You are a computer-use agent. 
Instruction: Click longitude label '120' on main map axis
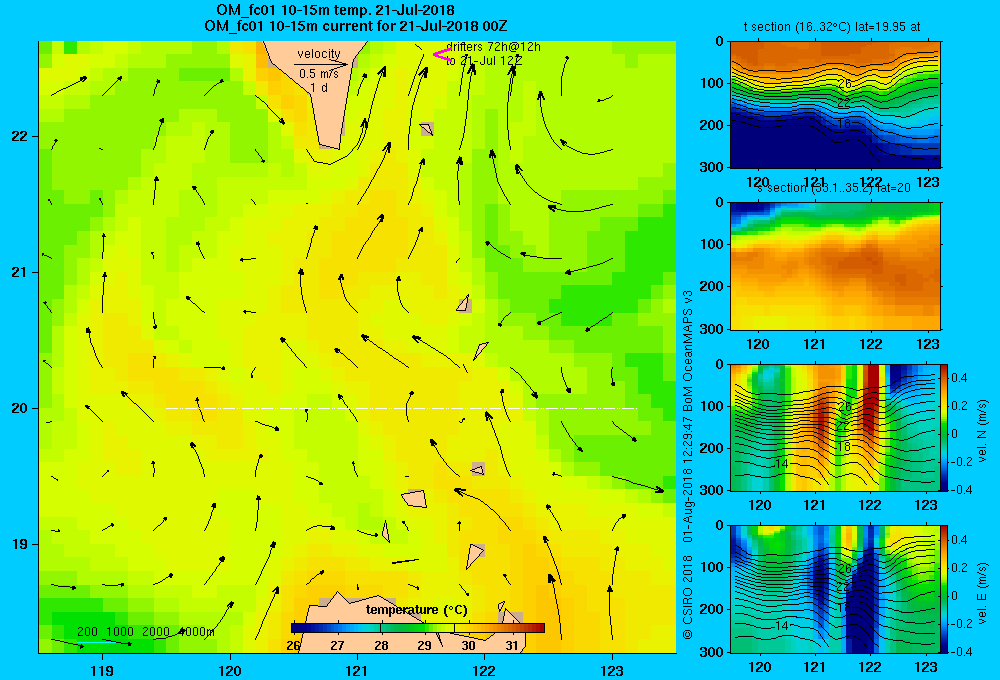point(230,670)
